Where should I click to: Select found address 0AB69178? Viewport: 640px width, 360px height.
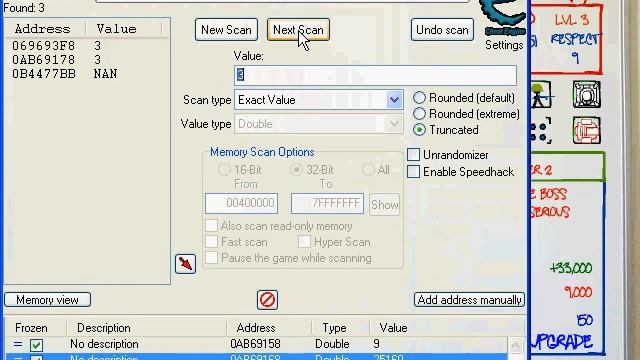point(44,60)
